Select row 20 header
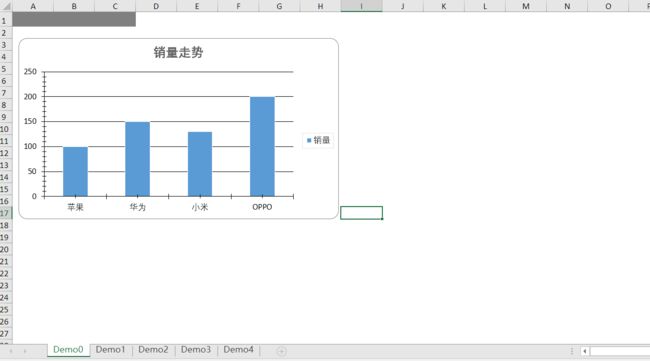 click(x=5, y=249)
